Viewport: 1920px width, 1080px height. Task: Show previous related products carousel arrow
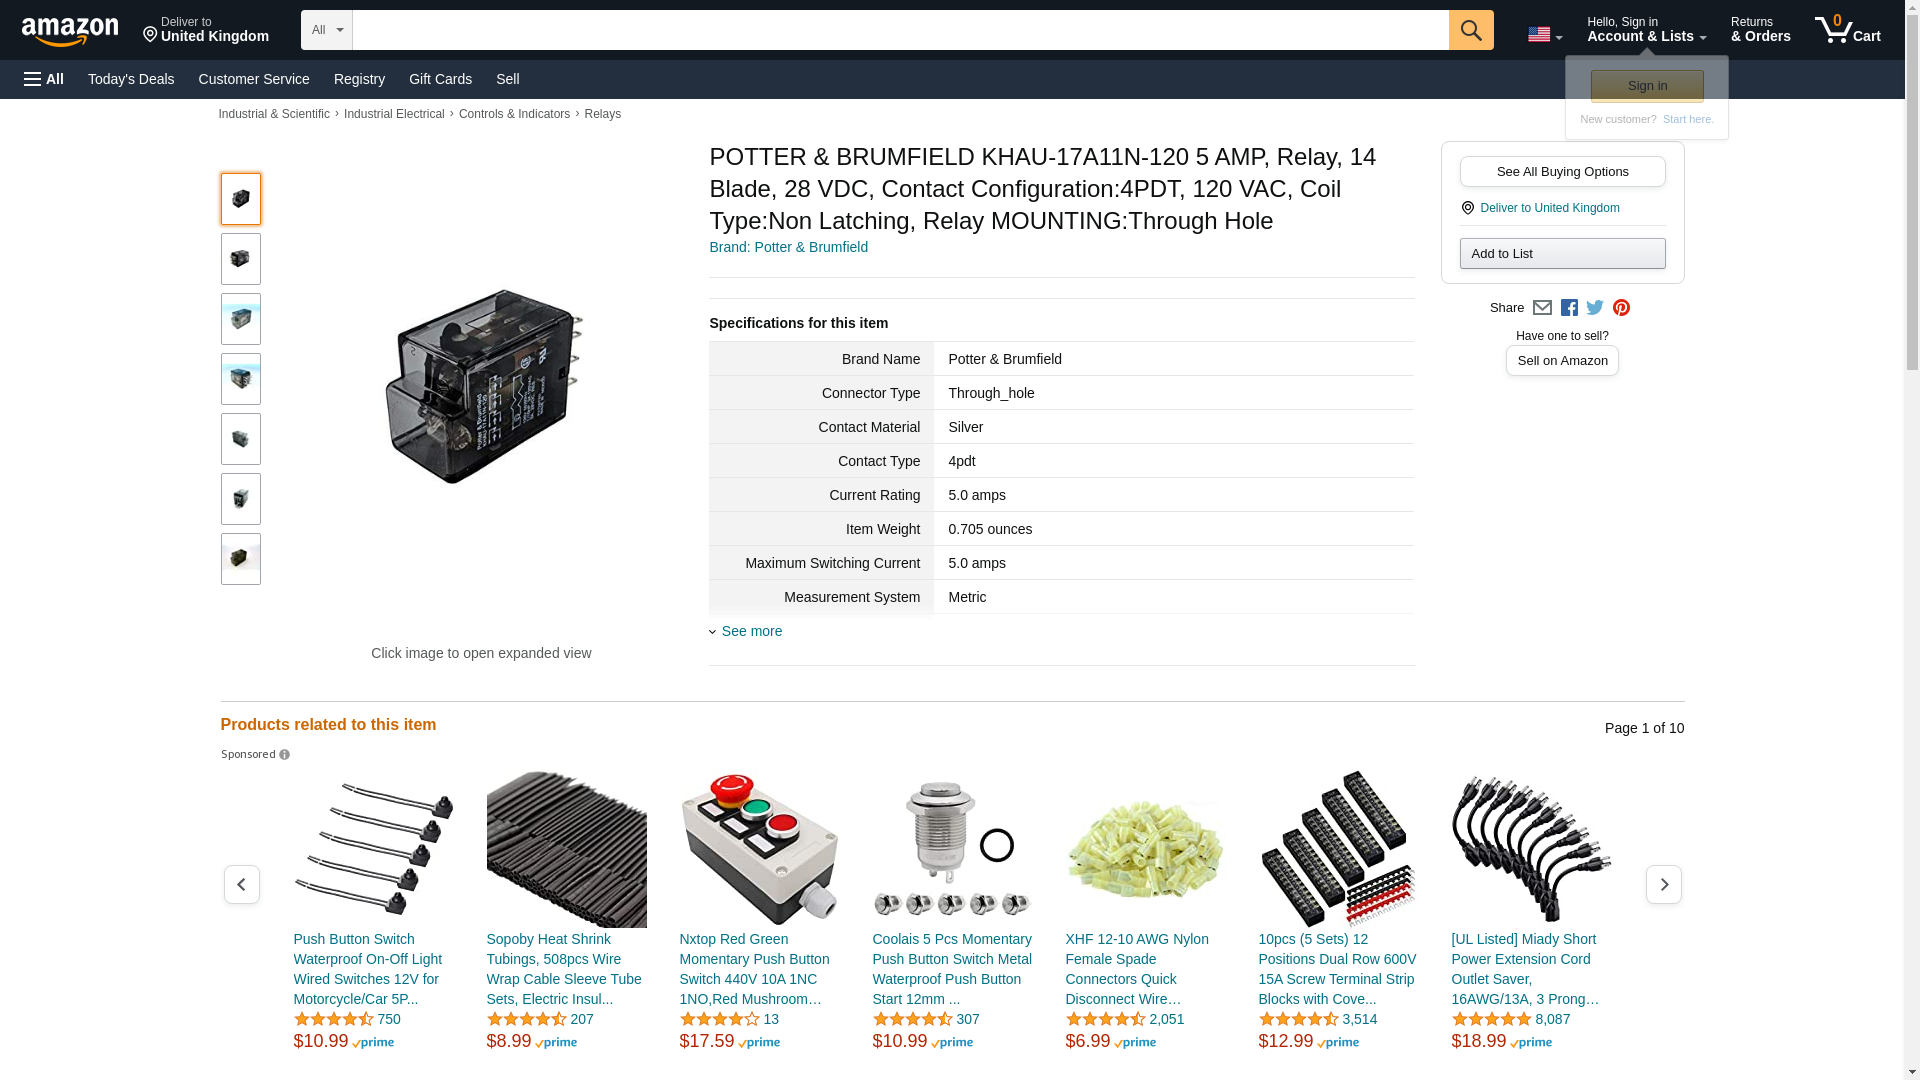click(241, 885)
